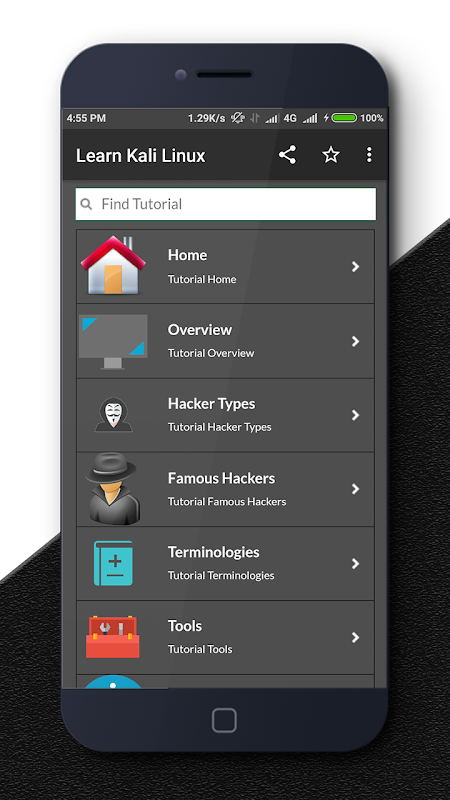Open the three-dot overflow menu
450x800 pixels.
click(369, 155)
